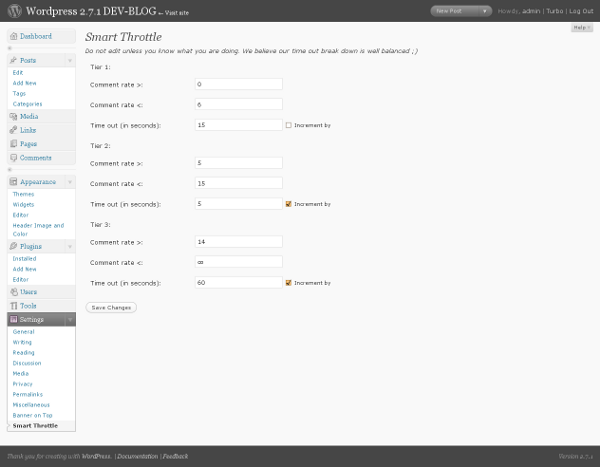Open the Feedback footer link
This screenshot has height=467, width=600.
(x=175, y=456)
